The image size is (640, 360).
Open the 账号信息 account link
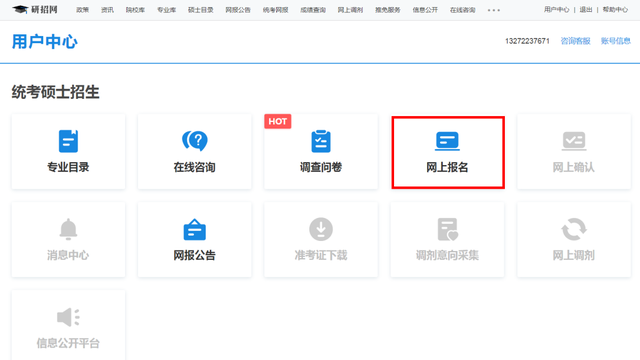tap(616, 41)
